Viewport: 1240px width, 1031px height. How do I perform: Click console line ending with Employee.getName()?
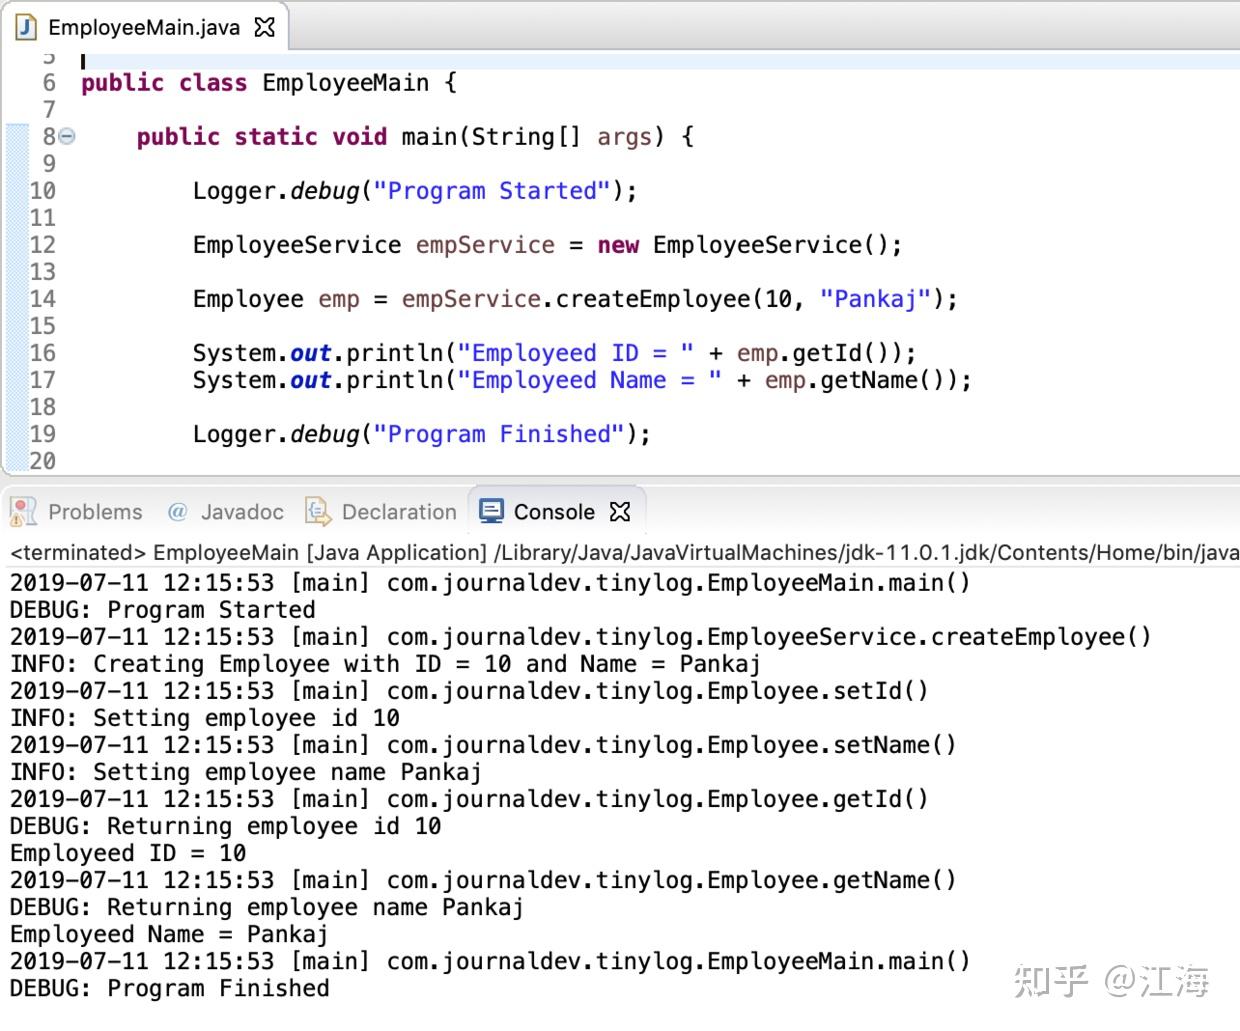[x=483, y=880]
